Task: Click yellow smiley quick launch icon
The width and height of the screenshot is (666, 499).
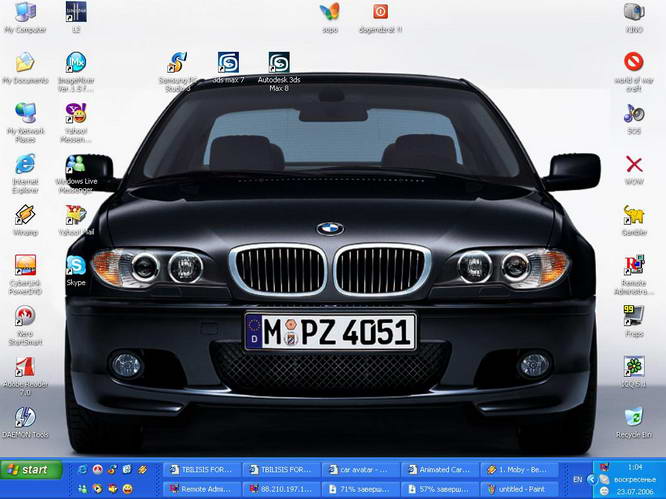Action: click(127, 489)
